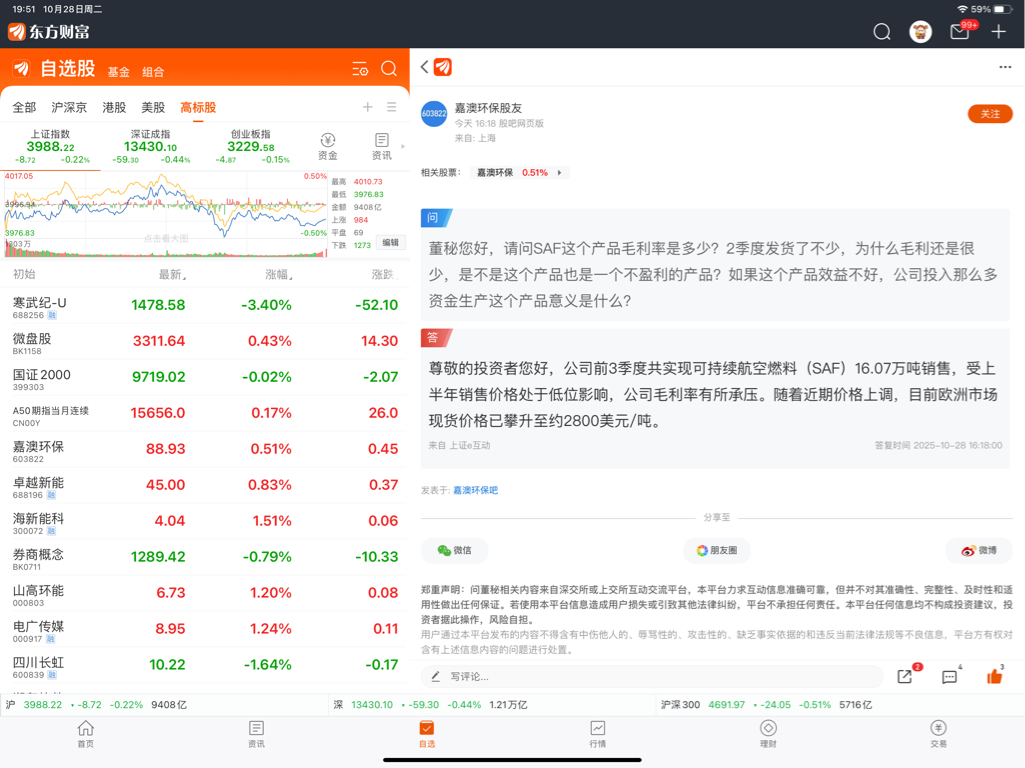Sort list by 最新 column header
Image resolution: width=1025 pixels, height=768 pixels.
pos(173,275)
